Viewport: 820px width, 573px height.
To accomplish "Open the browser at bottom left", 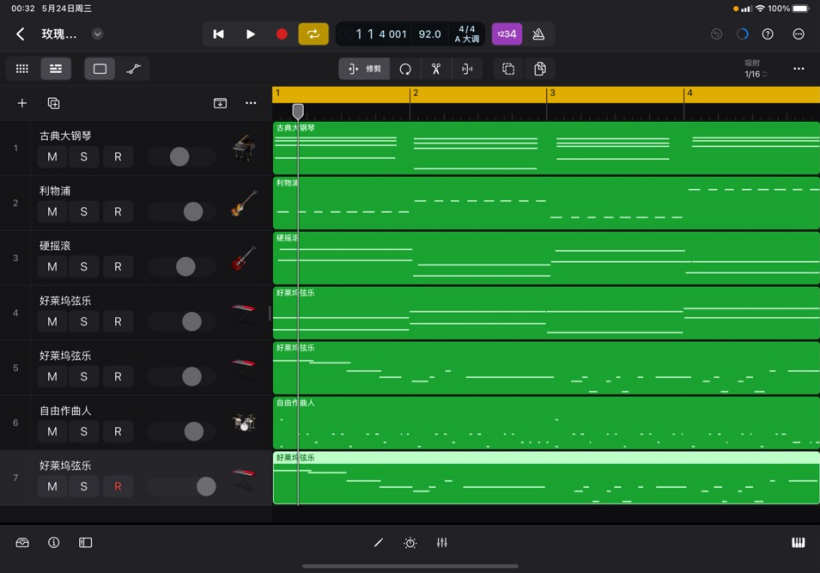I will [x=22, y=543].
